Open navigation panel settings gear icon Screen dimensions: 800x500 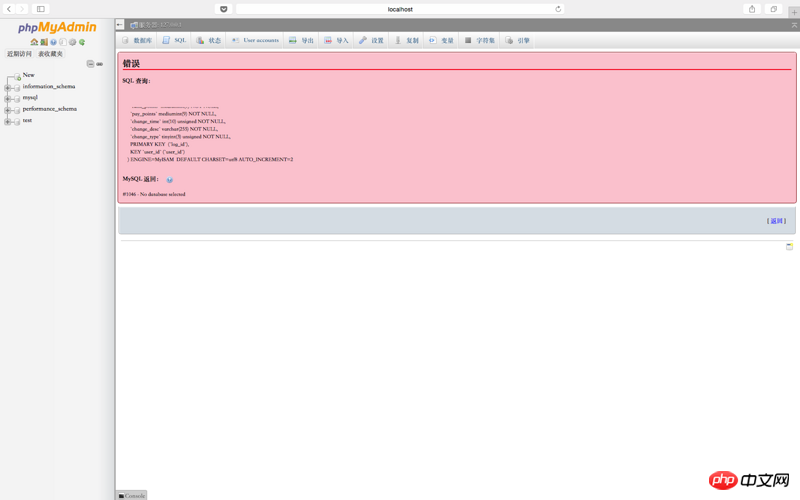[72, 42]
